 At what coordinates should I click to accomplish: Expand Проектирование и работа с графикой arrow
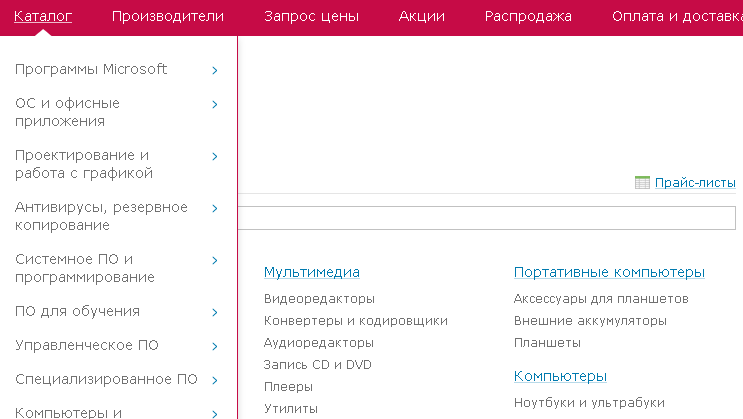pos(215,156)
